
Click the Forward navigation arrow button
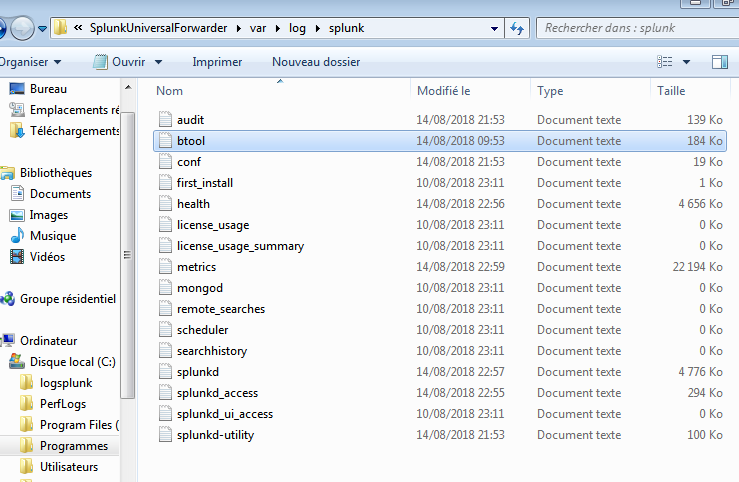[22, 29]
